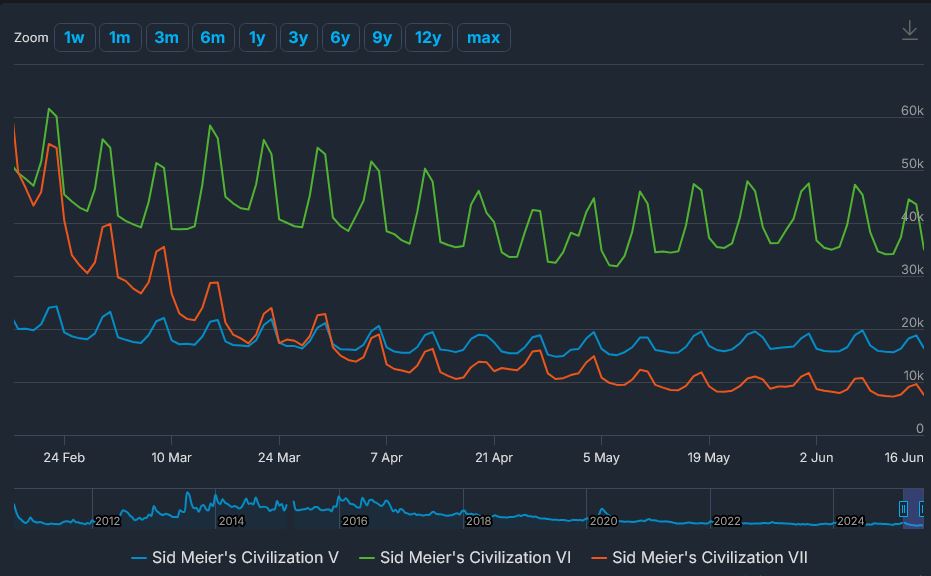Image resolution: width=931 pixels, height=576 pixels.
Task: Set chart zoom to 1y
Action: (x=257, y=37)
